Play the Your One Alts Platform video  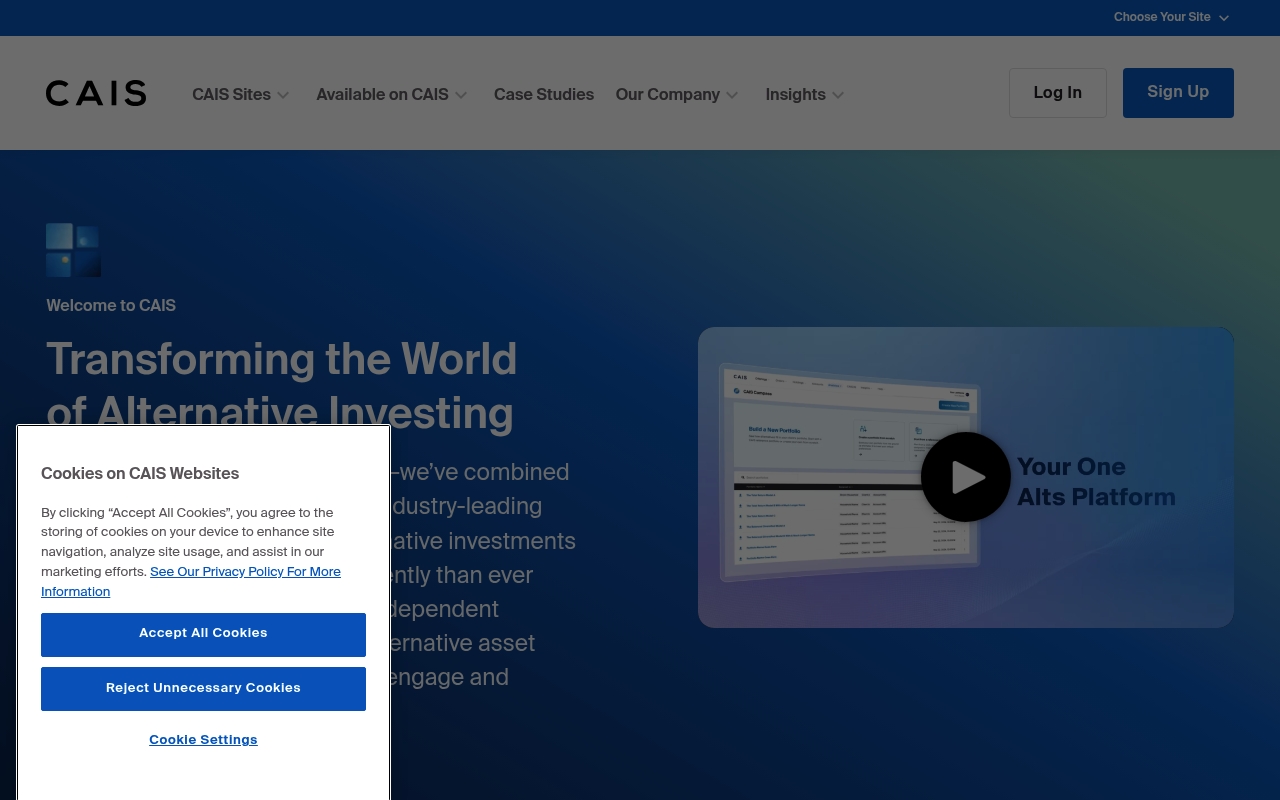pos(966,477)
